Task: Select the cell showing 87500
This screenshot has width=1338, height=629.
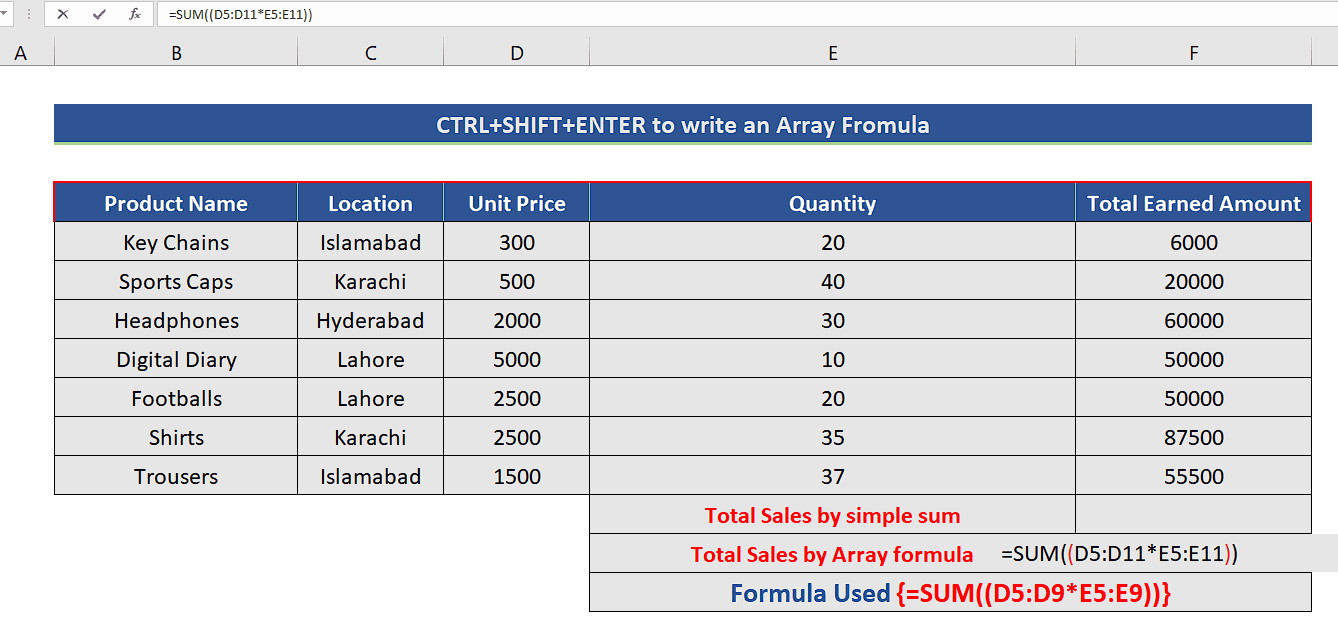Action: point(1193,436)
